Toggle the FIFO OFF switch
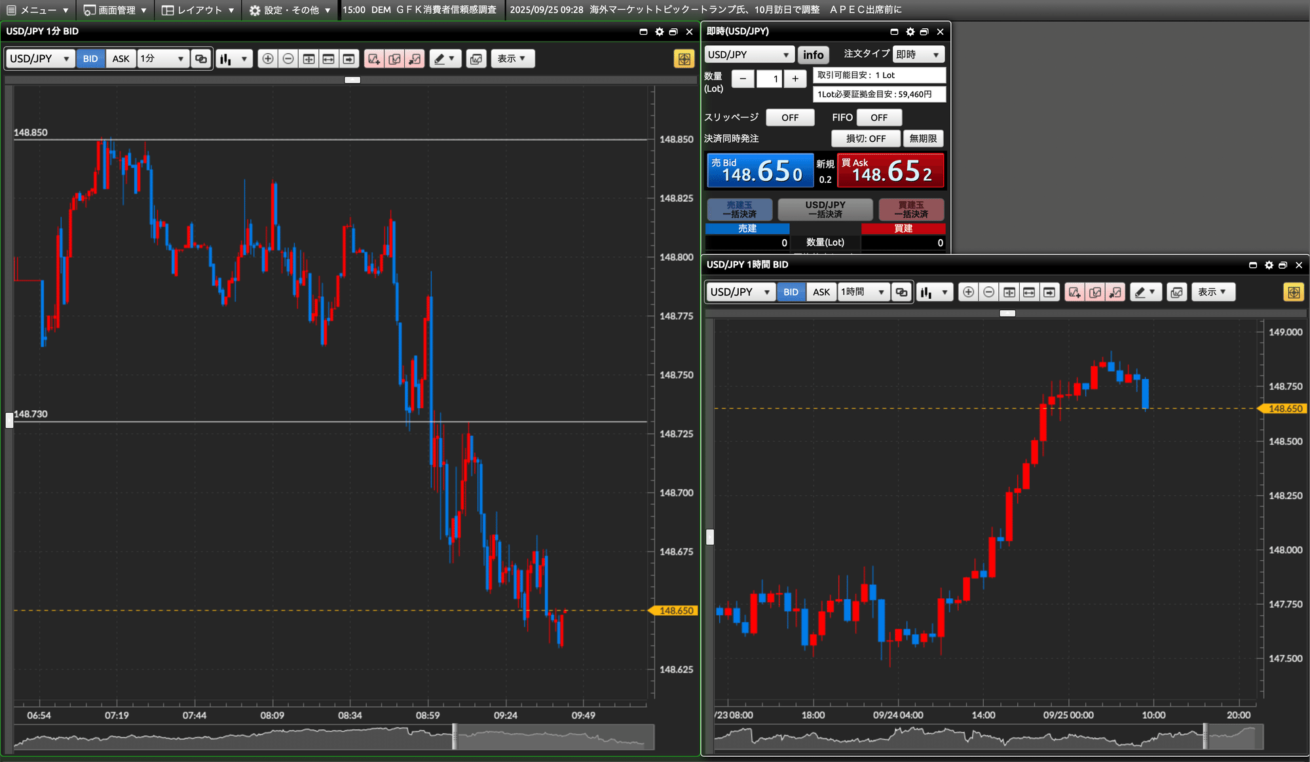1310x762 pixels. click(x=879, y=117)
